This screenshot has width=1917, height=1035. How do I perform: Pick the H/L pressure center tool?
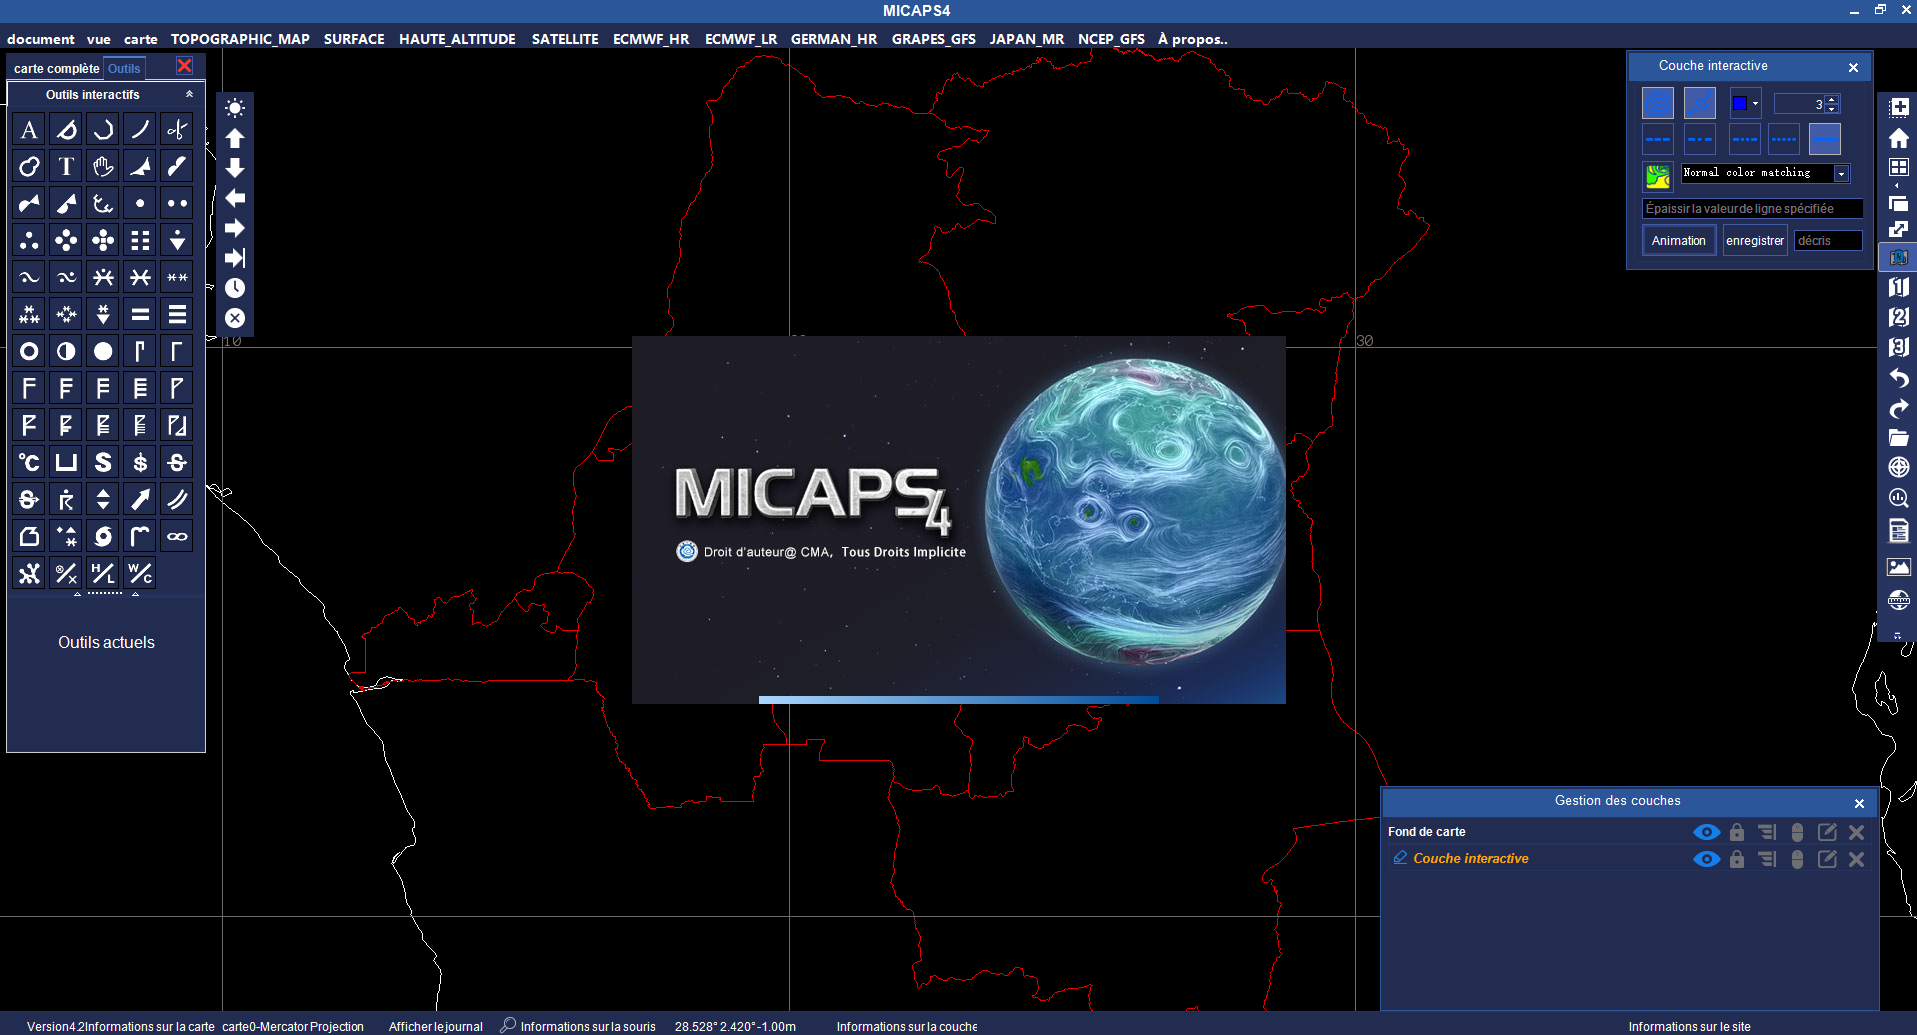(x=103, y=573)
